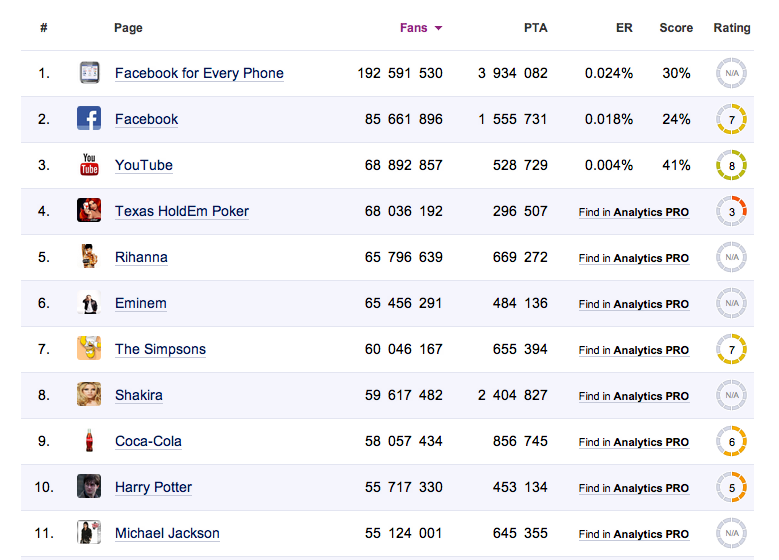This screenshot has width=779, height=560.
Task: Select the Texas HoldEm Poker page icon
Action: click(x=89, y=211)
